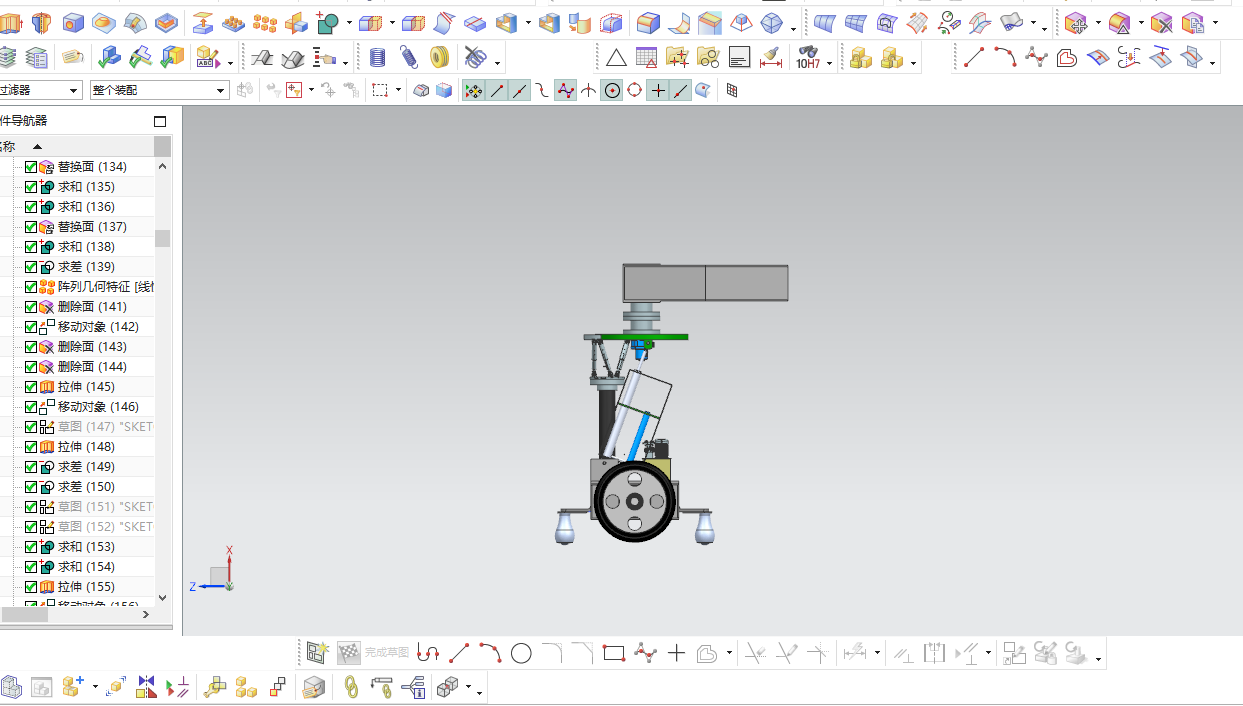The width and height of the screenshot is (1243, 706).
Task: Click the Pattern Feature orange cubes icon
Action: [x=265, y=22]
